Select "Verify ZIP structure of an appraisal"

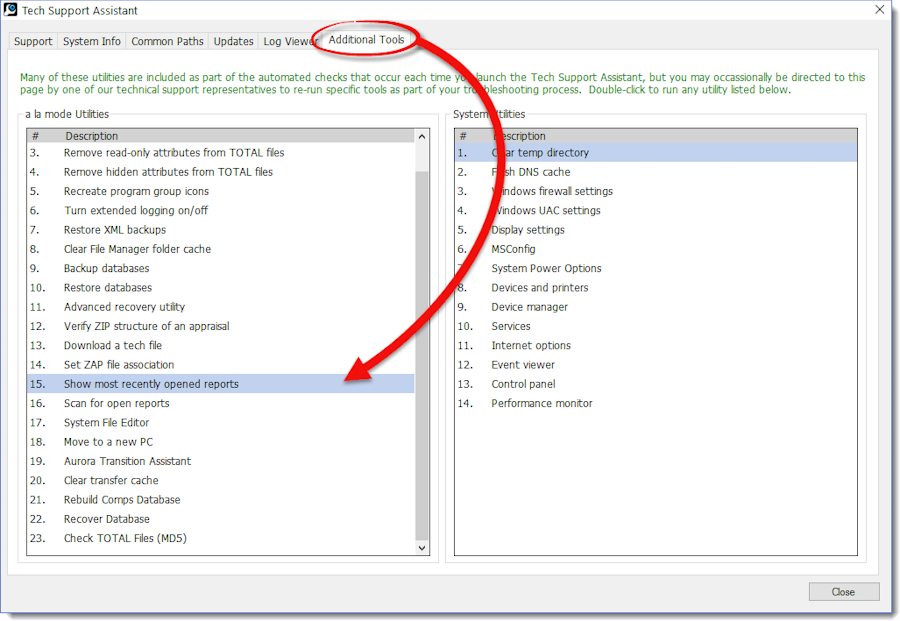click(220, 326)
